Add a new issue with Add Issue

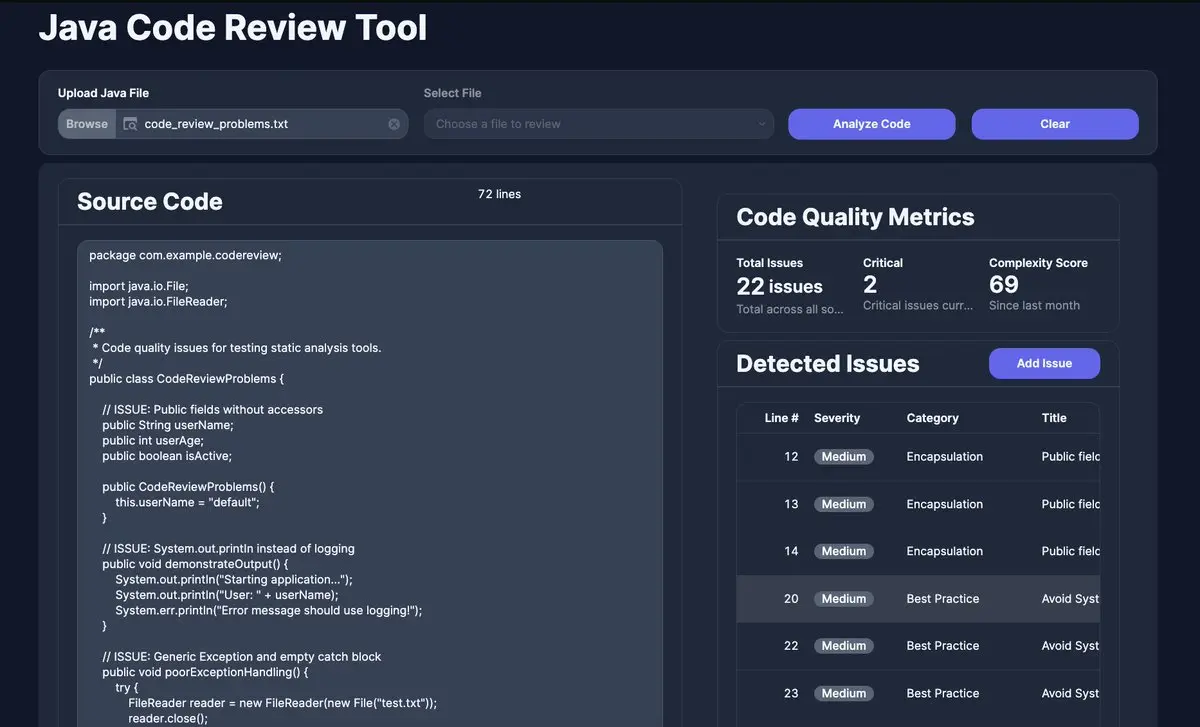coord(1043,363)
